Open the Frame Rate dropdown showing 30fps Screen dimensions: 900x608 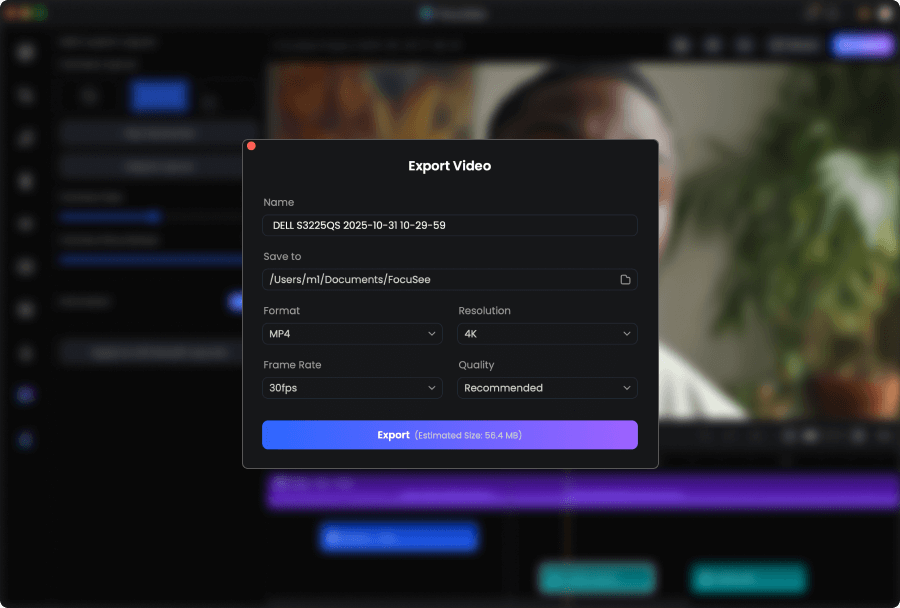[352, 388]
